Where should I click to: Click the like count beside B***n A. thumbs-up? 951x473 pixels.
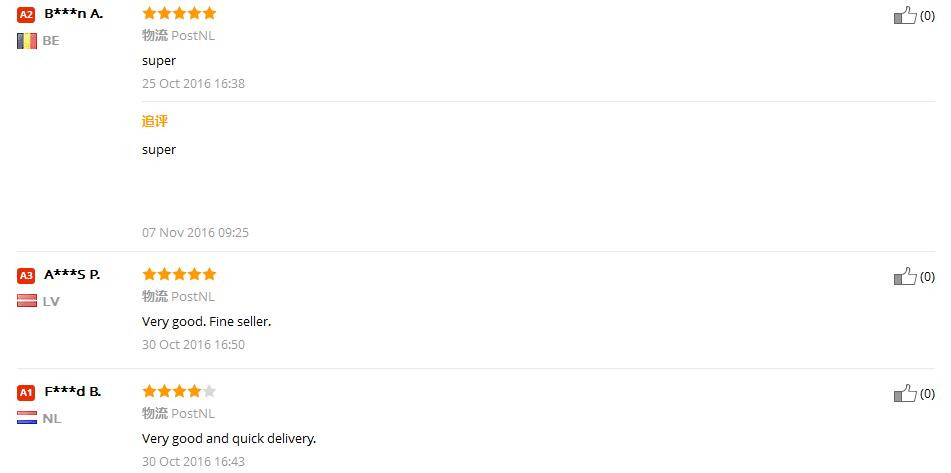pyautogui.click(x=927, y=16)
